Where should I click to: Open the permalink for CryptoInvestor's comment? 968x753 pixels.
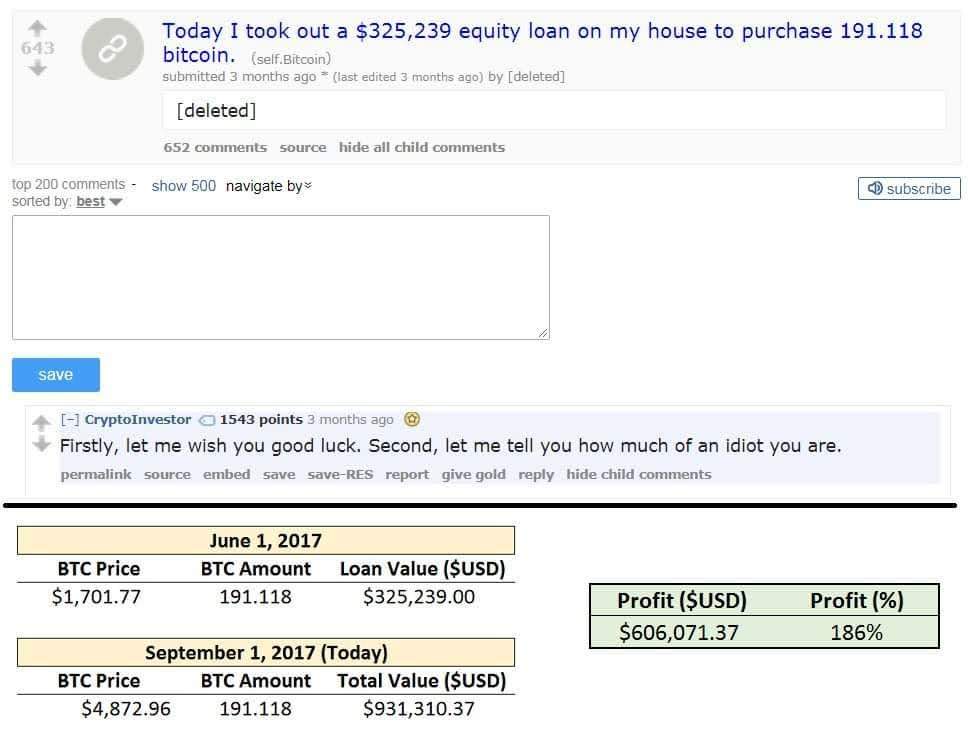coord(96,474)
